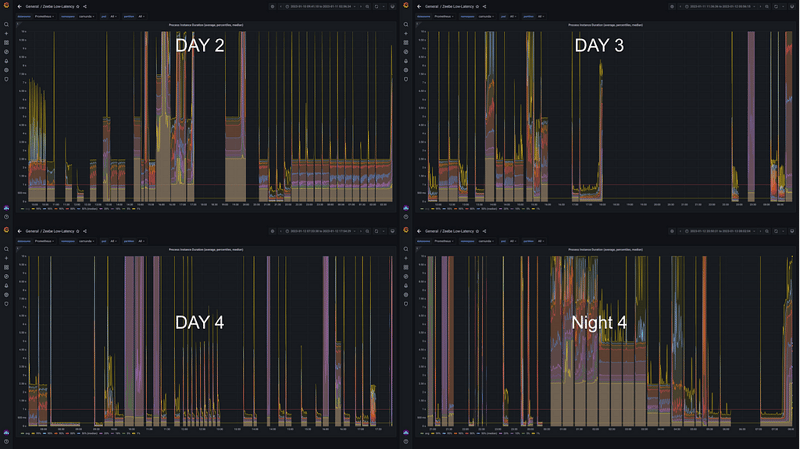Toggle the star for the Day 3 dashboard

tap(476, 6)
